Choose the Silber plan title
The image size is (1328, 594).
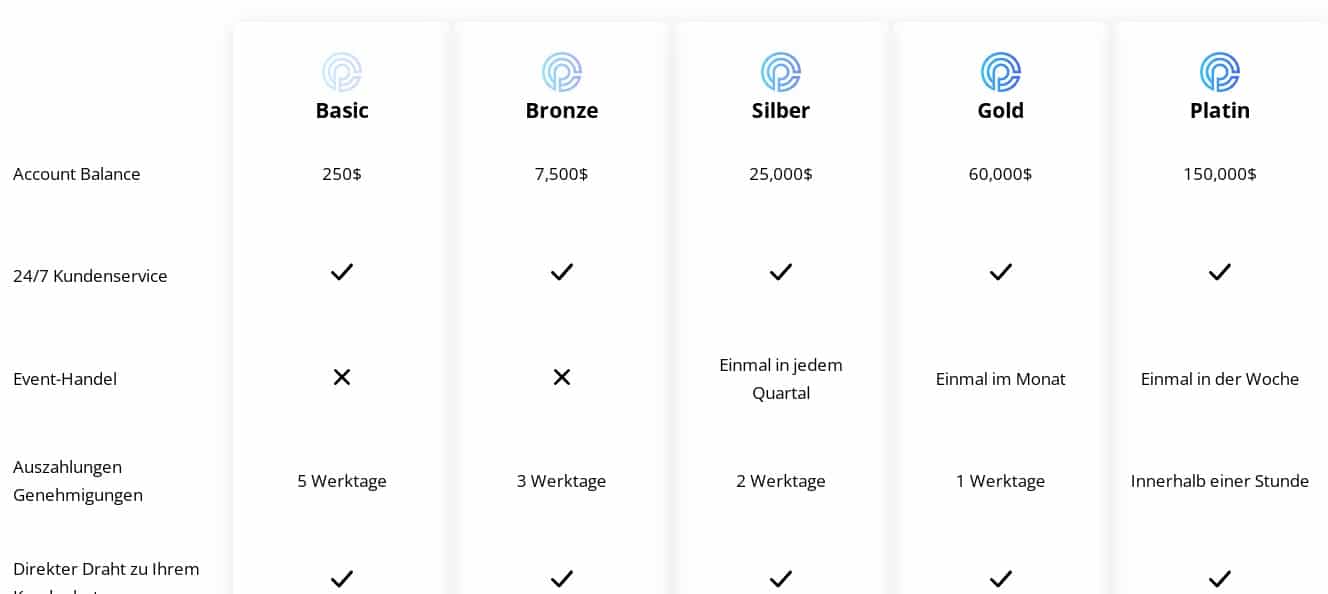781,110
